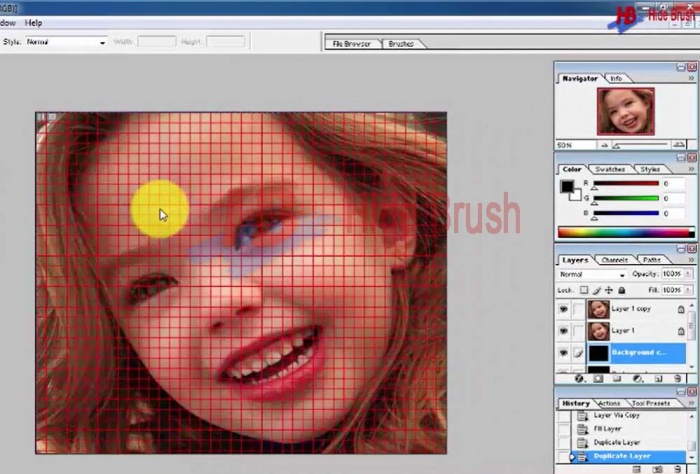Click the Navigator zoom percentage field showing 50%
700x474 pixels.
[x=575, y=146]
